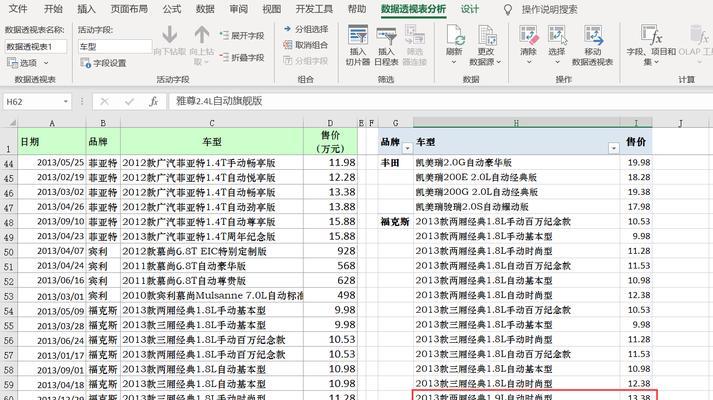This screenshot has height=400, width=713.
Task: Switch to the 视图 View tab
Action: pos(271,9)
